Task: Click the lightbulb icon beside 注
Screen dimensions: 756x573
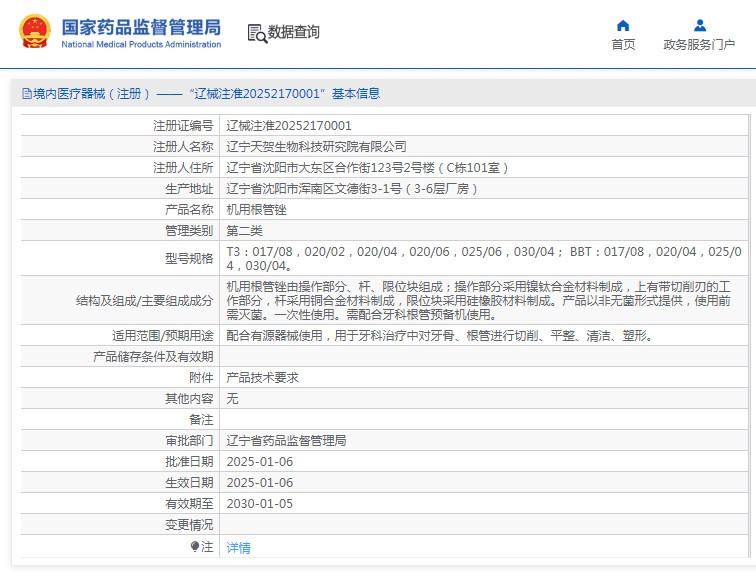Action: click(195, 546)
